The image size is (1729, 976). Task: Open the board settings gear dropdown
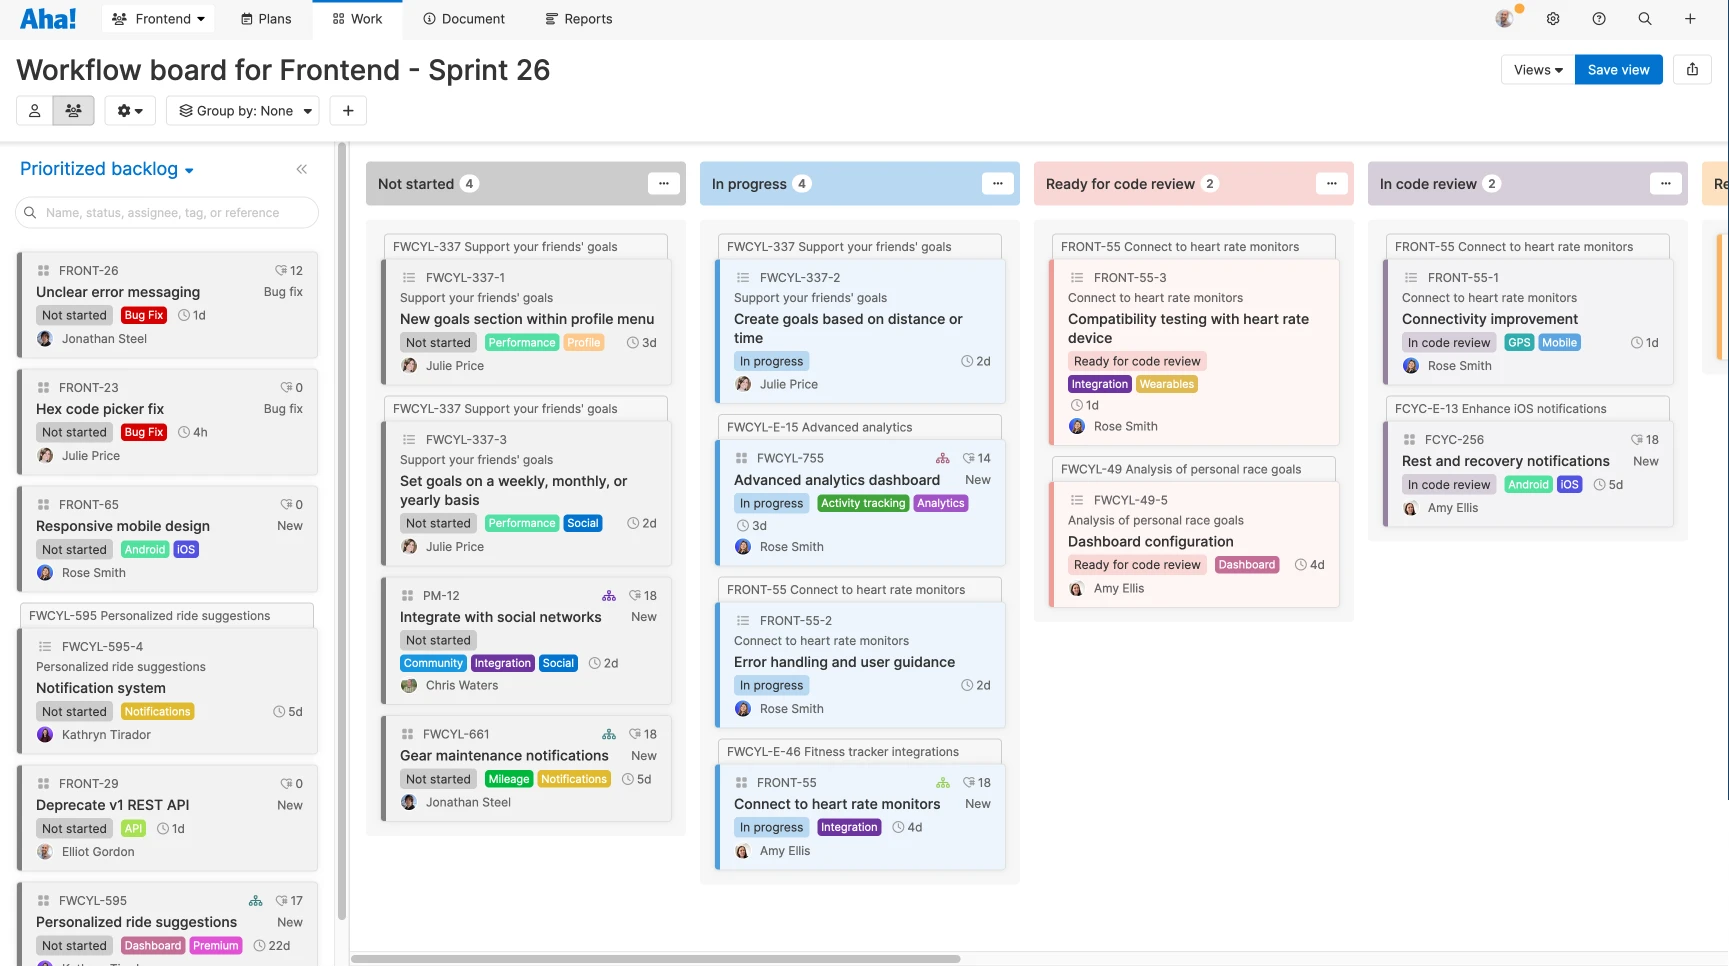pyautogui.click(x=129, y=110)
